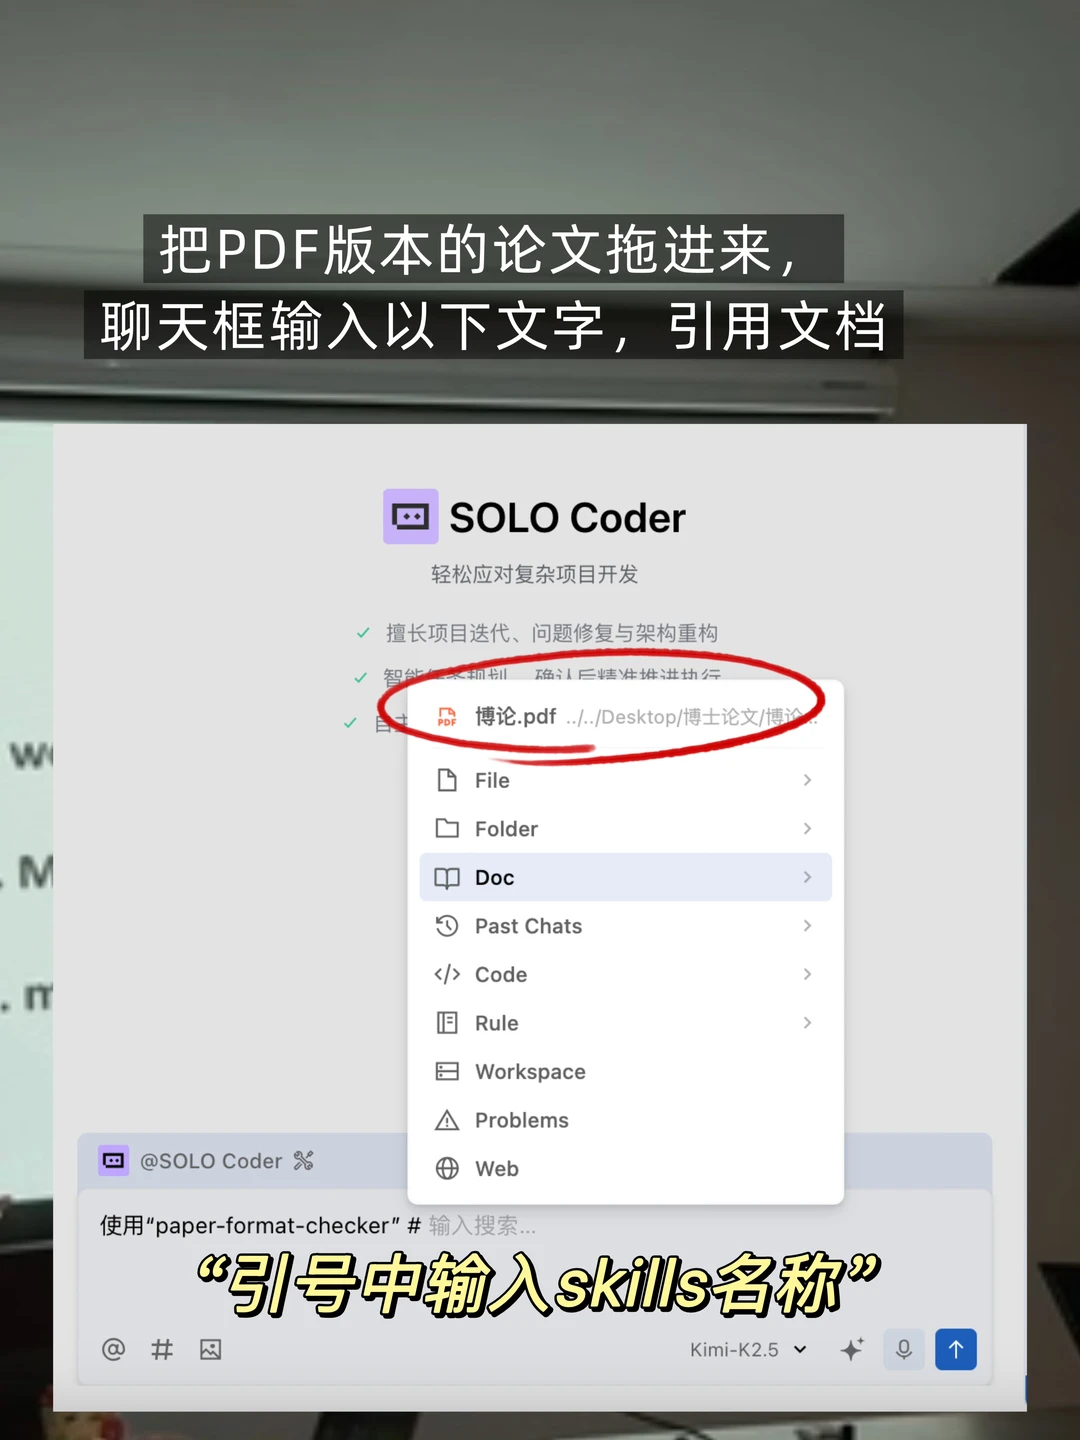Click the @SOLO Coder agent label
The image size is (1080, 1440).
click(211, 1161)
